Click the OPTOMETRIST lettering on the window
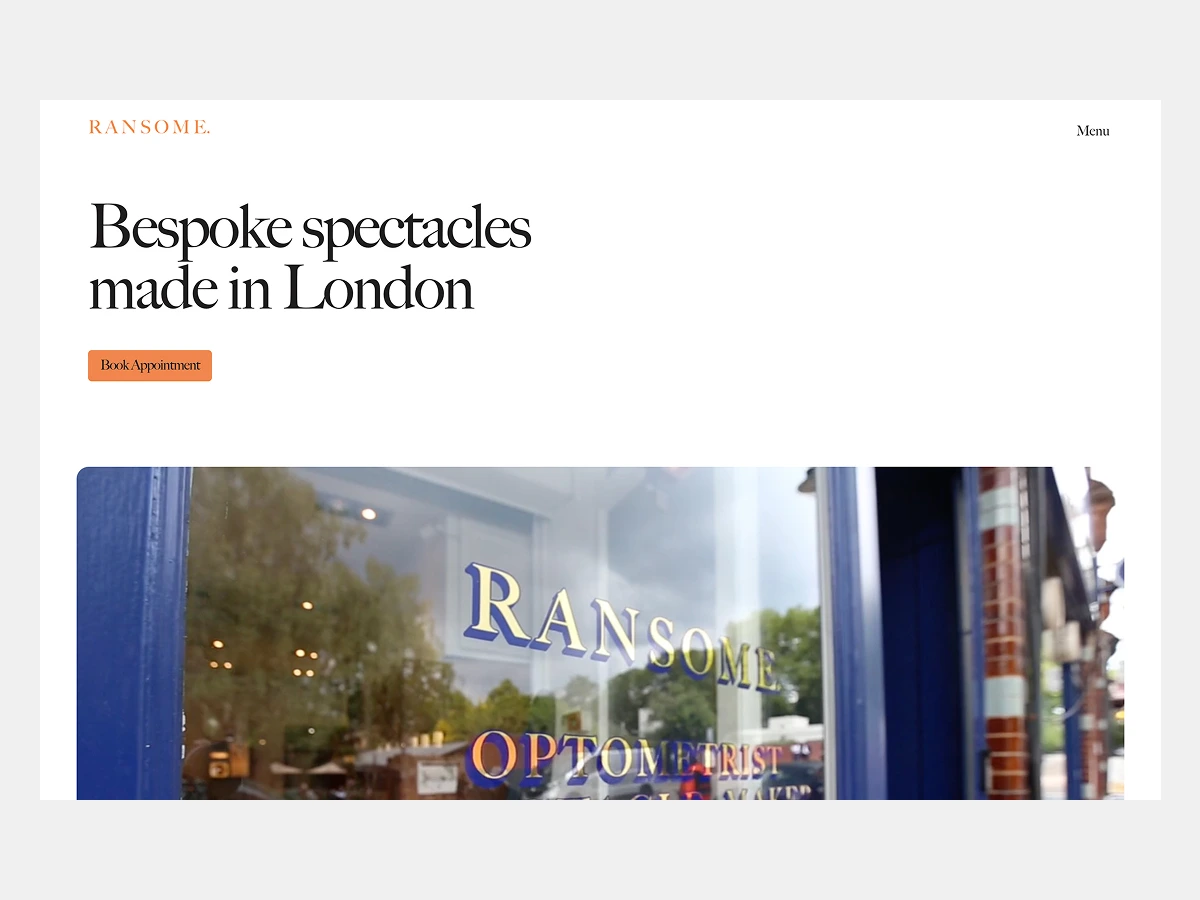The image size is (1200, 900). tap(625, 755)
